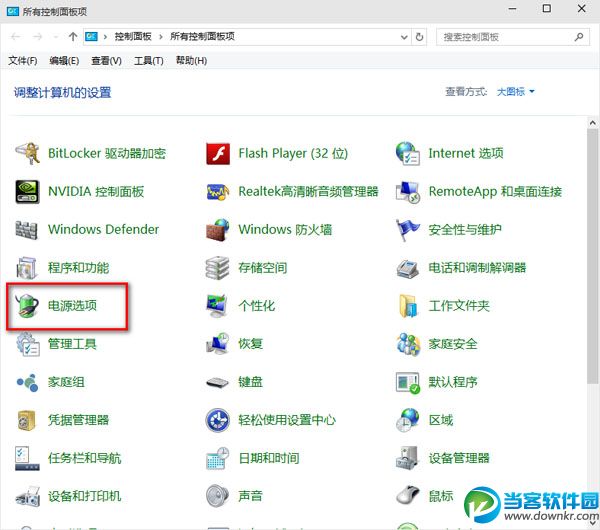The height and width of the screenshot is (530, 600).
Task: Expand the 大图标 view mode dropdown
Action: 515,92
